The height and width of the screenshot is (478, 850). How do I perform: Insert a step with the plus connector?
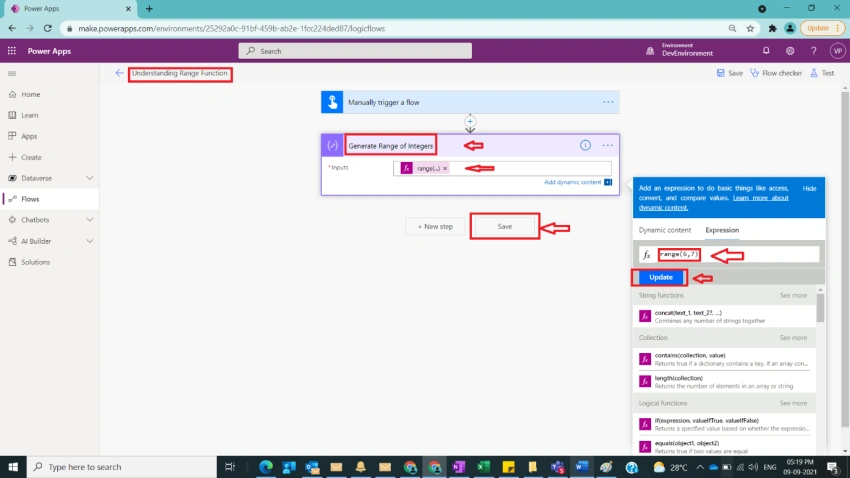470,121
